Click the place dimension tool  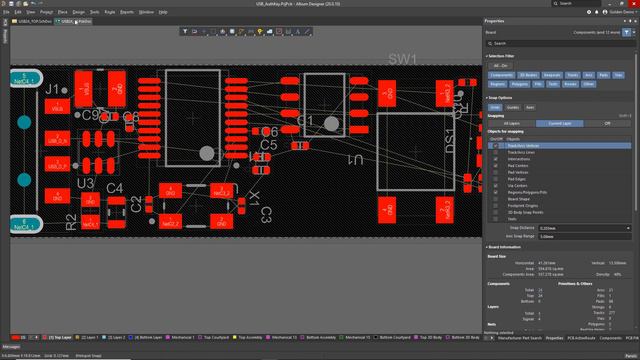[288, 31]
